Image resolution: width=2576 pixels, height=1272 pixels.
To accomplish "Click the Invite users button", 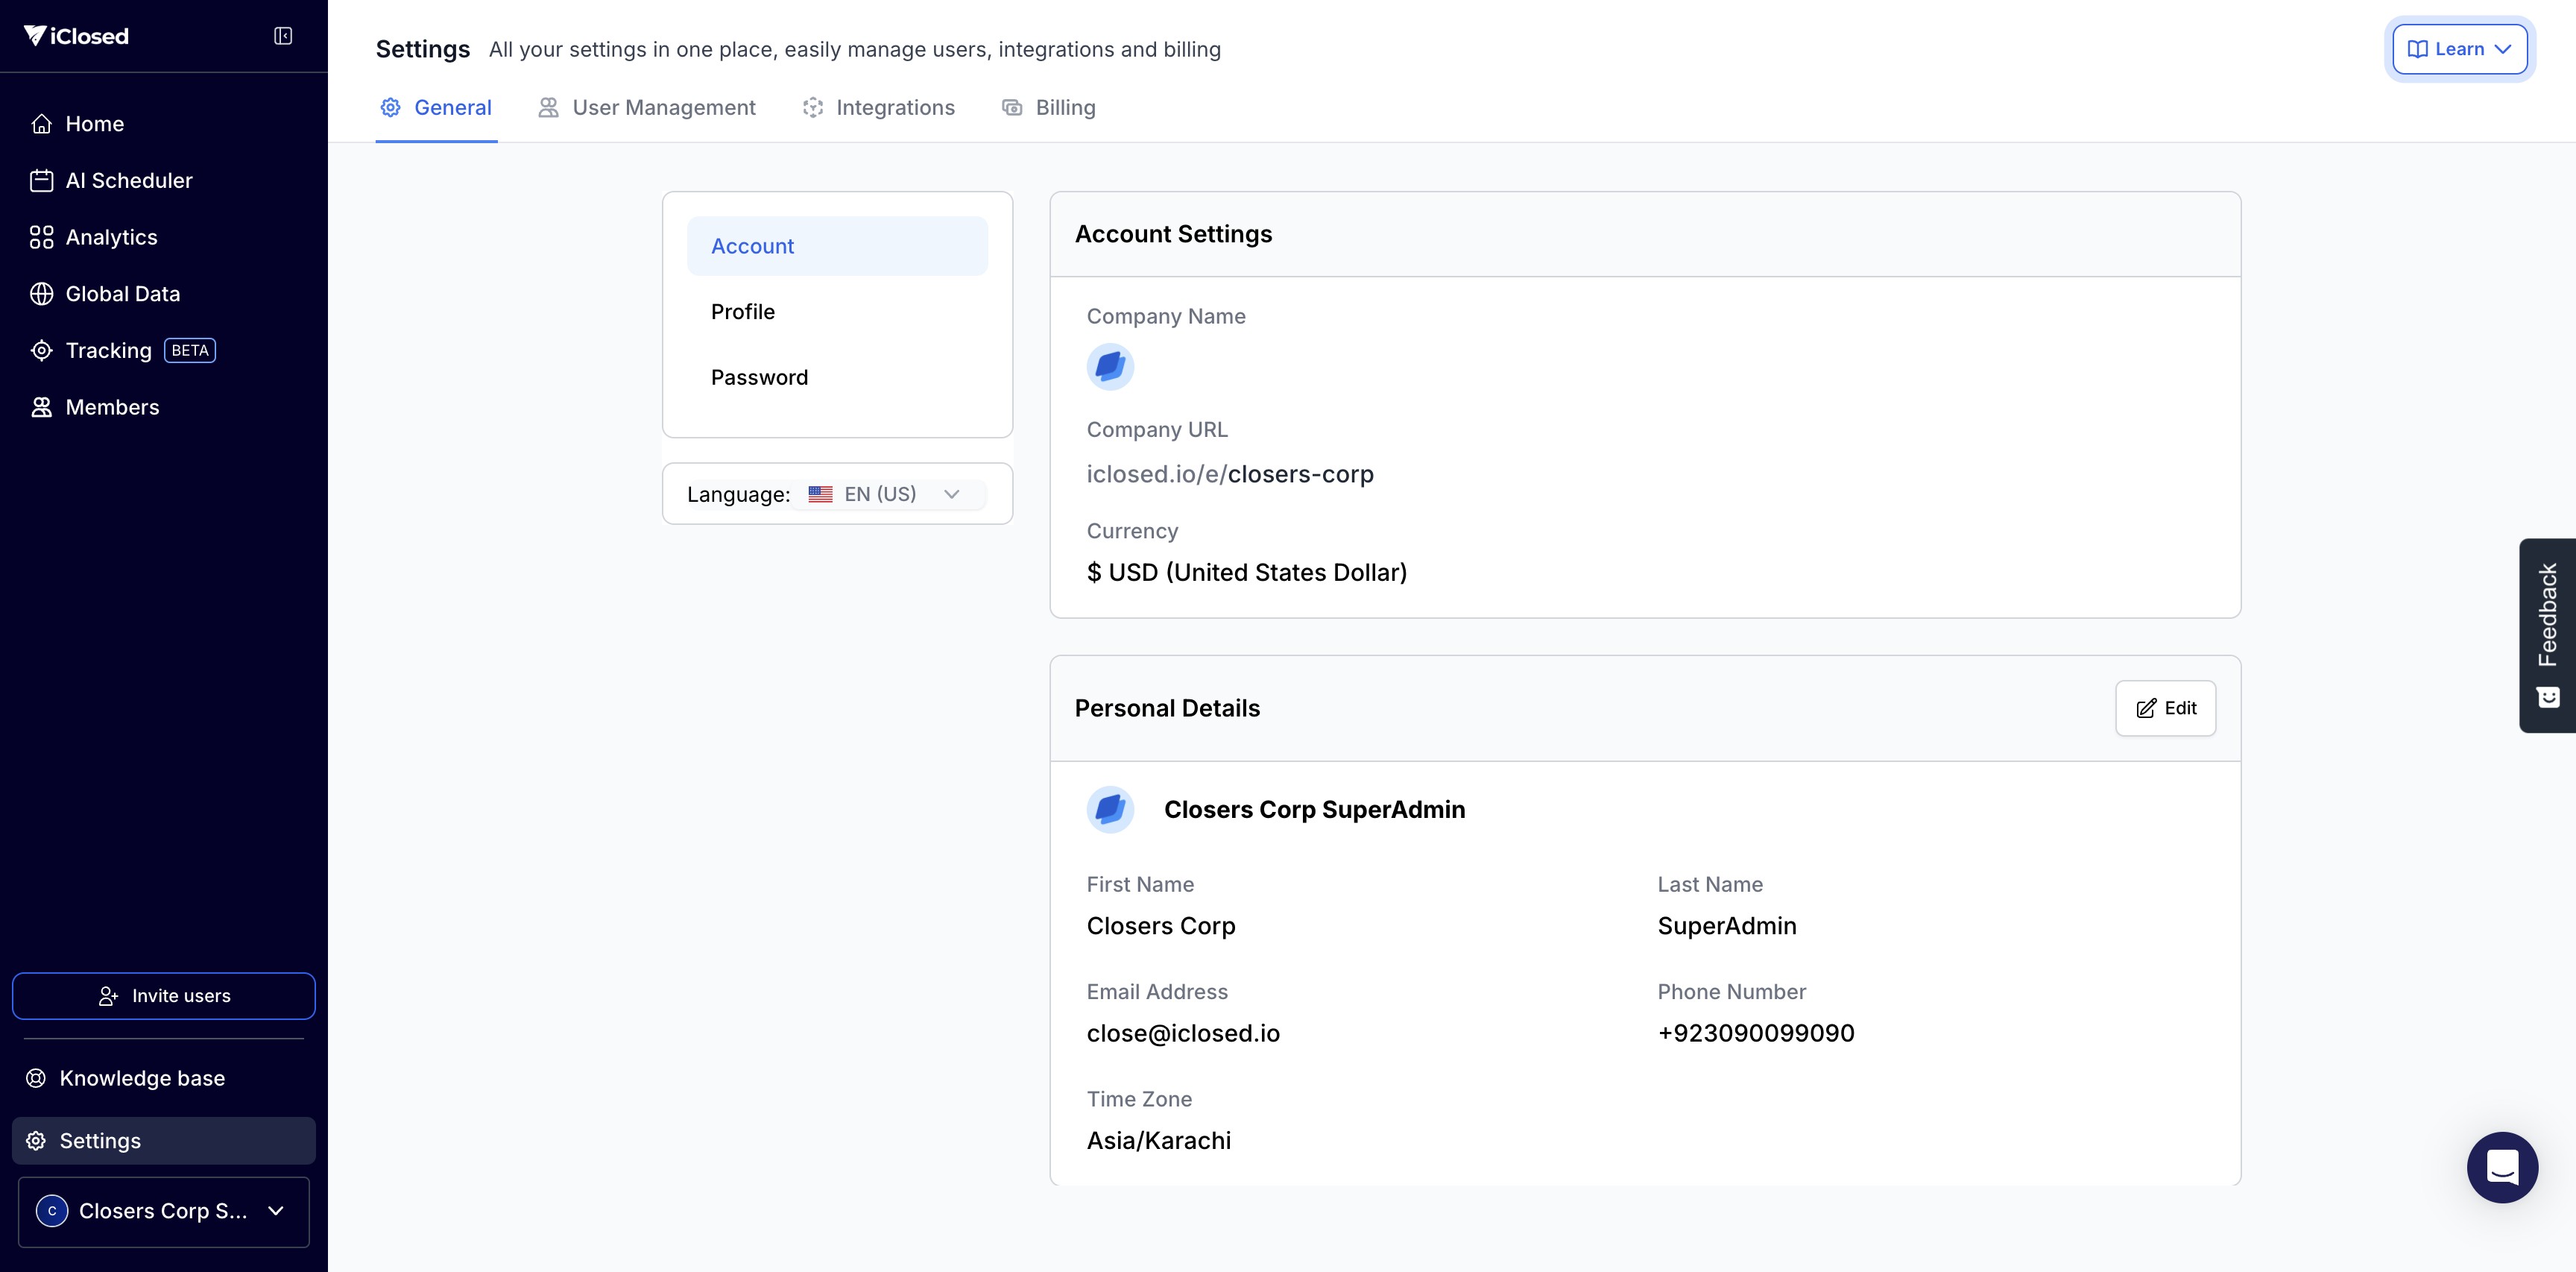I will point(164,996).
